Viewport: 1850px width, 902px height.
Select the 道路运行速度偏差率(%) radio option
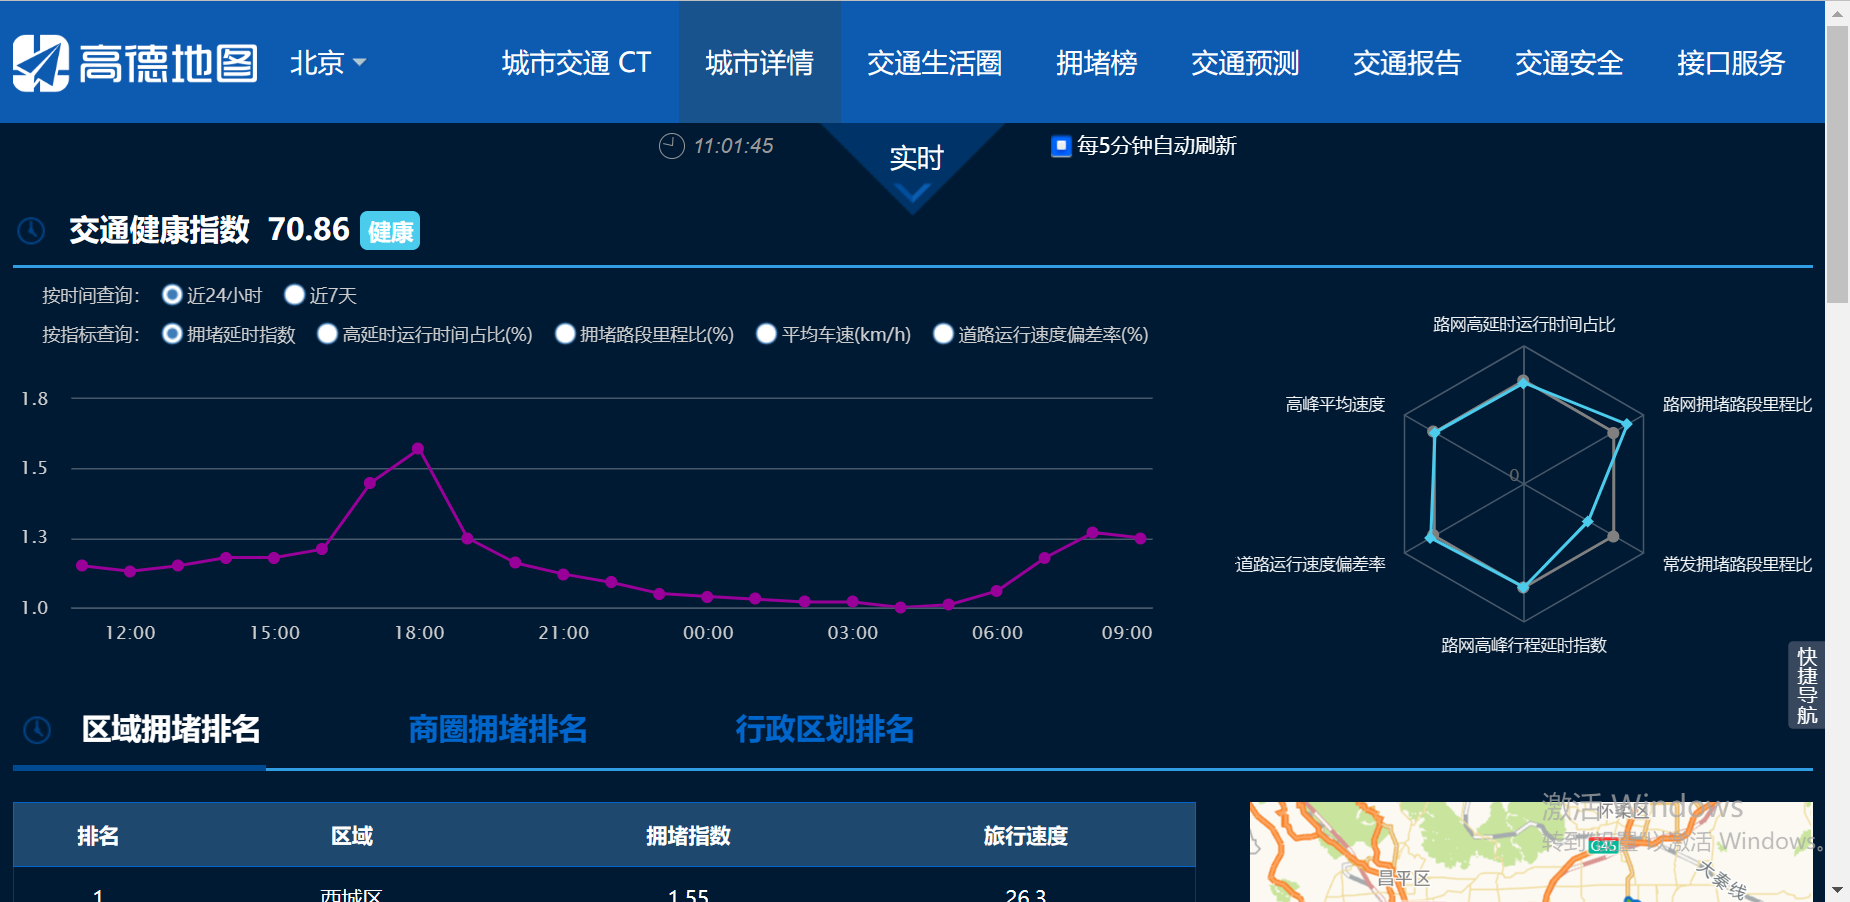click(x=943, y=334)
